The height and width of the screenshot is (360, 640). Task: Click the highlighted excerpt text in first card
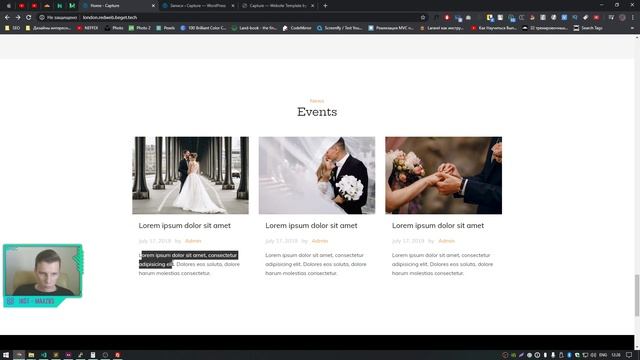[188, 260]
